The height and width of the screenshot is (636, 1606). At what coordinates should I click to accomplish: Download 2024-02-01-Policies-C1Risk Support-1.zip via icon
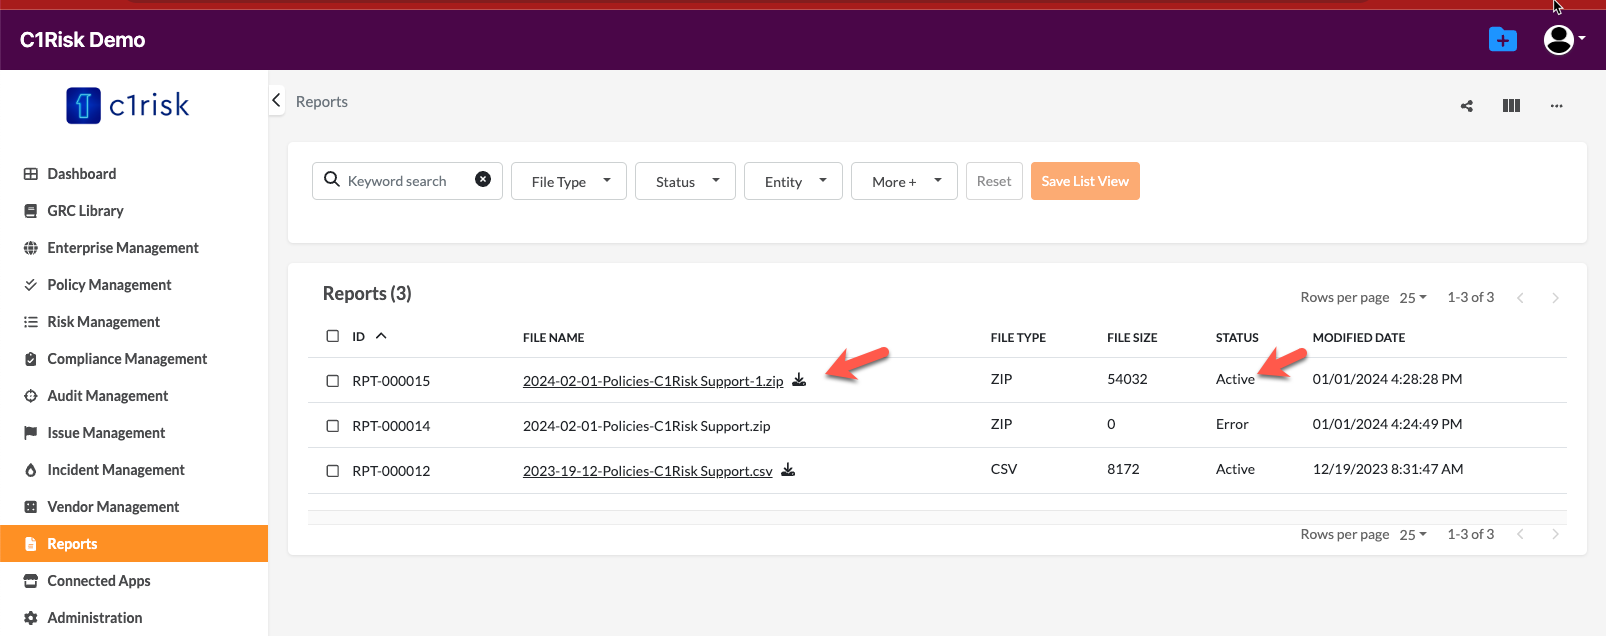point(799,380)
